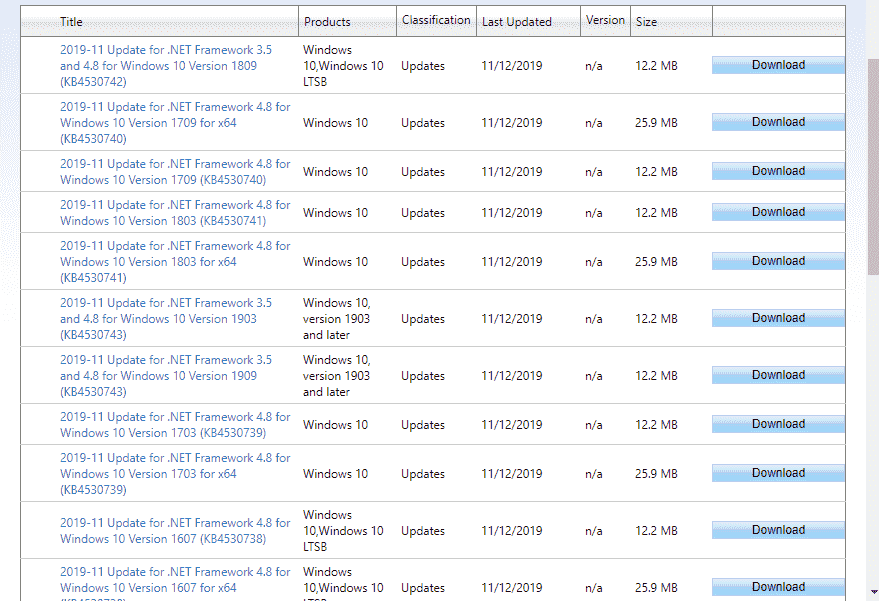Open the Version 1709 for x64 update link
879x601 pixels.
(x=175, y=122)
